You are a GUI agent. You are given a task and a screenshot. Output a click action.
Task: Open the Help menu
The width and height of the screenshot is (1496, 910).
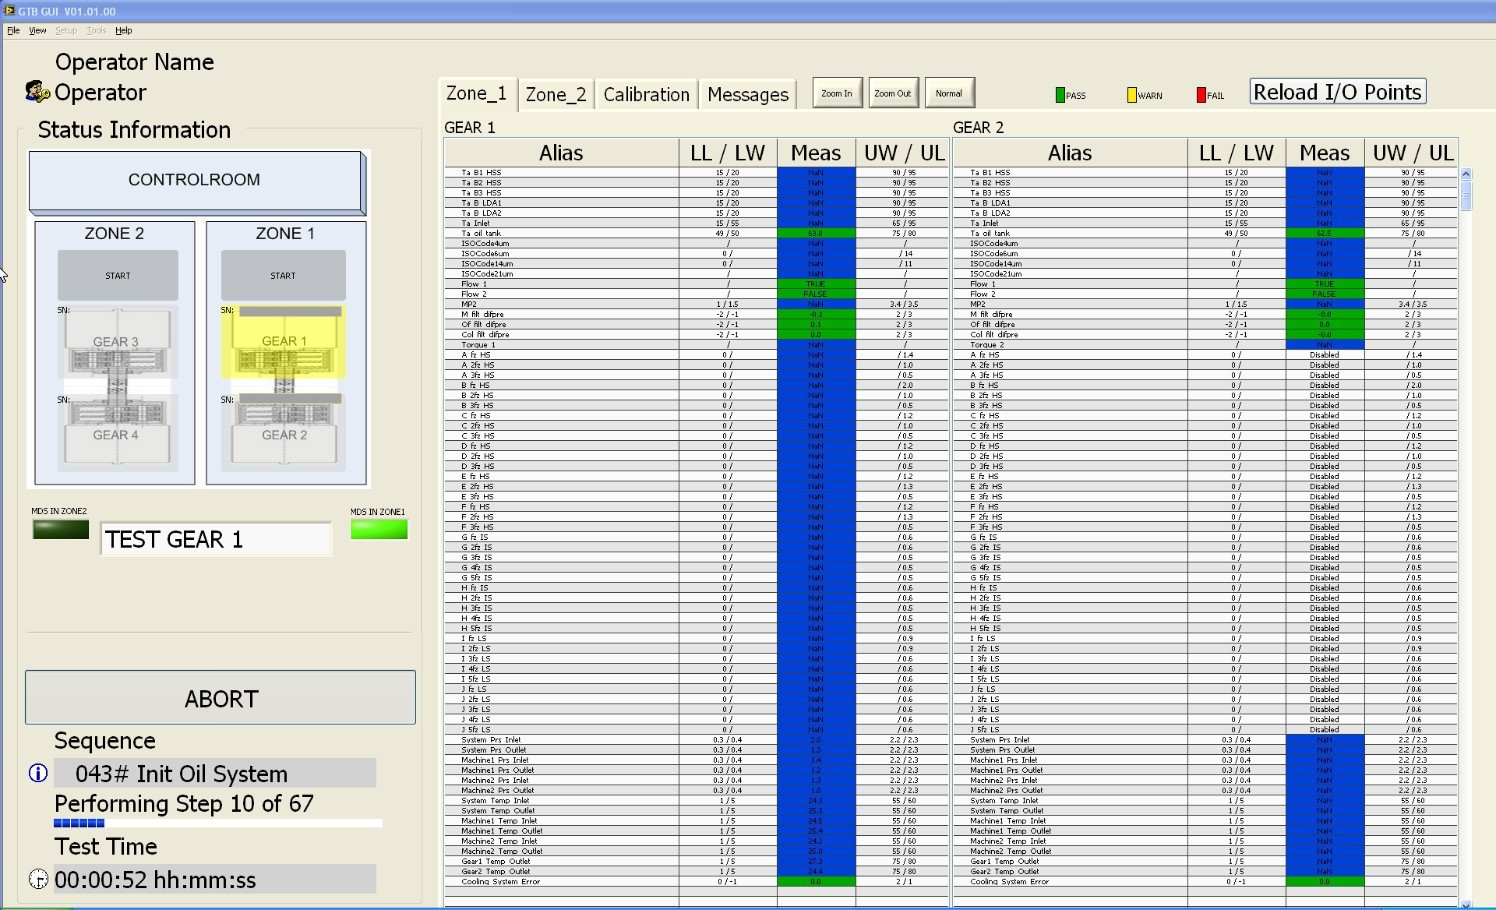click(124, 31)
